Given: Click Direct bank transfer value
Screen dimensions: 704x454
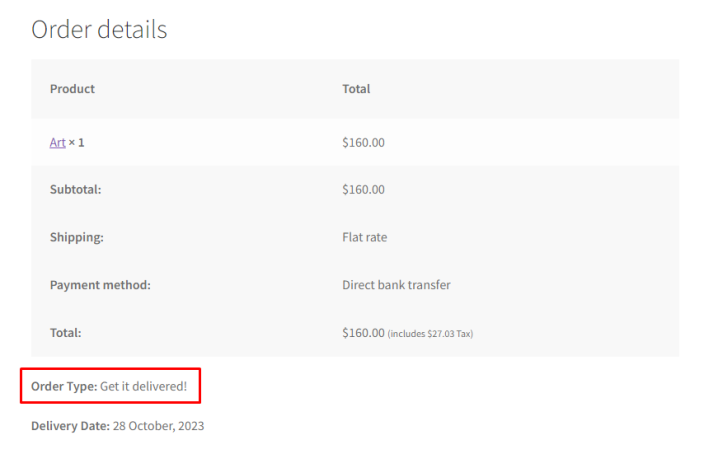Looking at the screenshot, I should (x=396, y=285).
